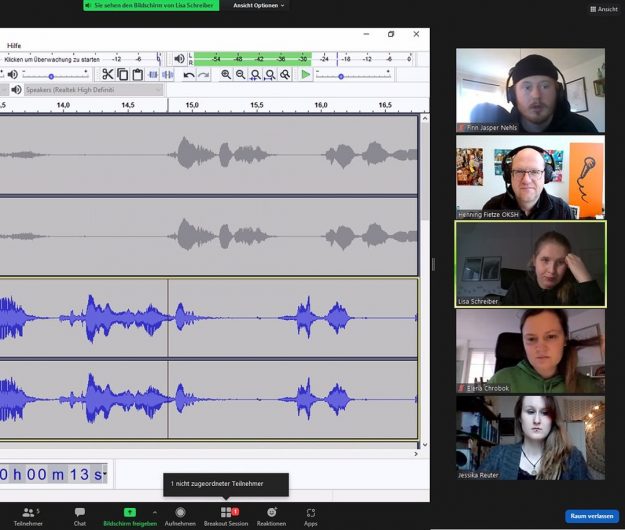Open the Reaktionen menu
This screenshot has height=530, width=625.
[271, 516]
